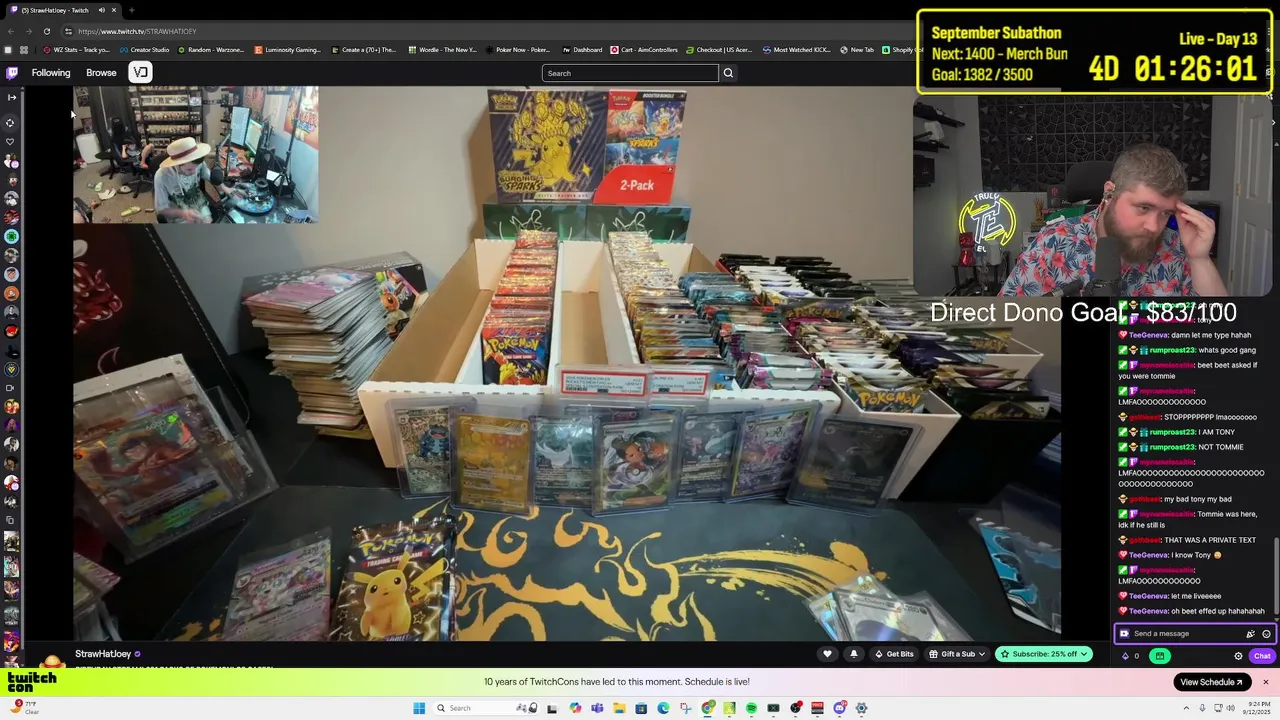Open the Following tab
The width and height of the screenshot is (1280, 720).
click(x=51, y=73)
